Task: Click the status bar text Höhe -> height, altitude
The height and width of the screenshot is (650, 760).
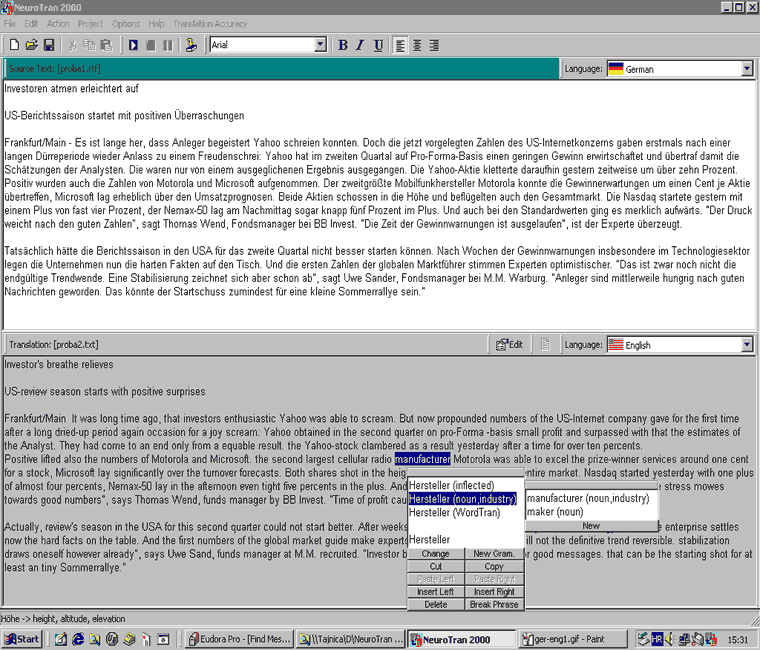Action: [x=63, y=619]
